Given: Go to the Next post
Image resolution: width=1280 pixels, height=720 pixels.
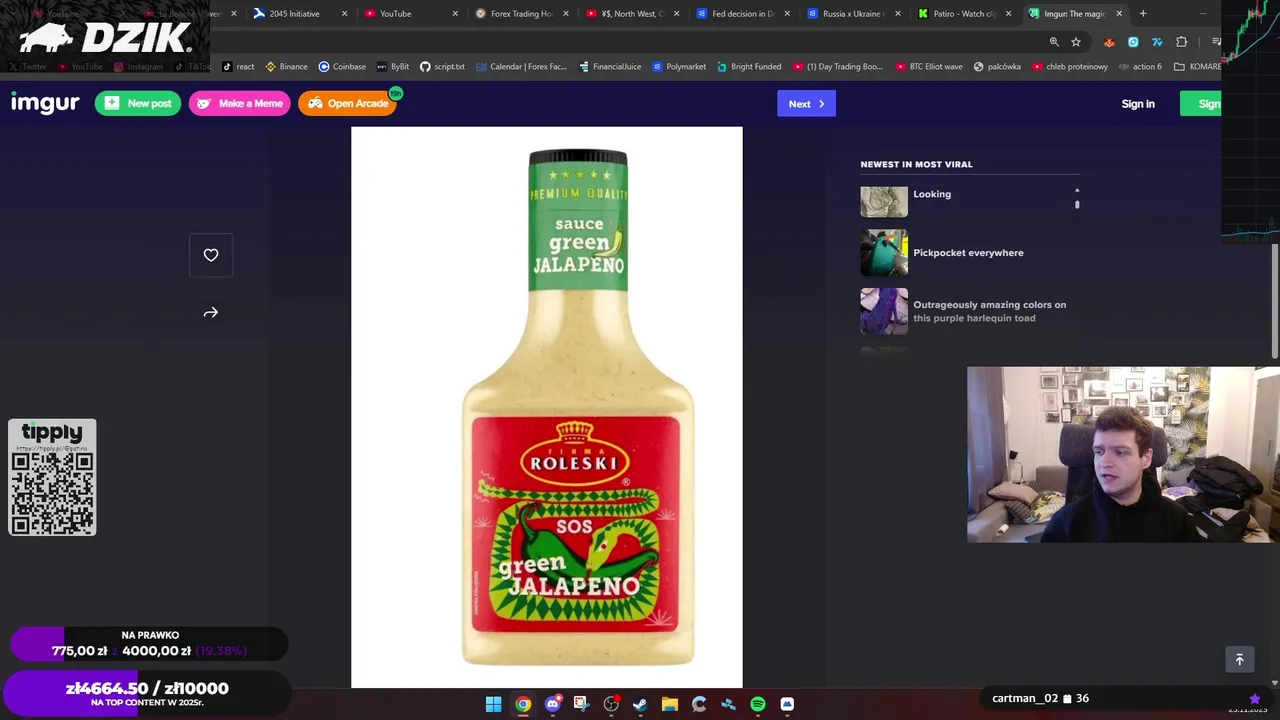Looking at the screenshot, I should point(806,104).
